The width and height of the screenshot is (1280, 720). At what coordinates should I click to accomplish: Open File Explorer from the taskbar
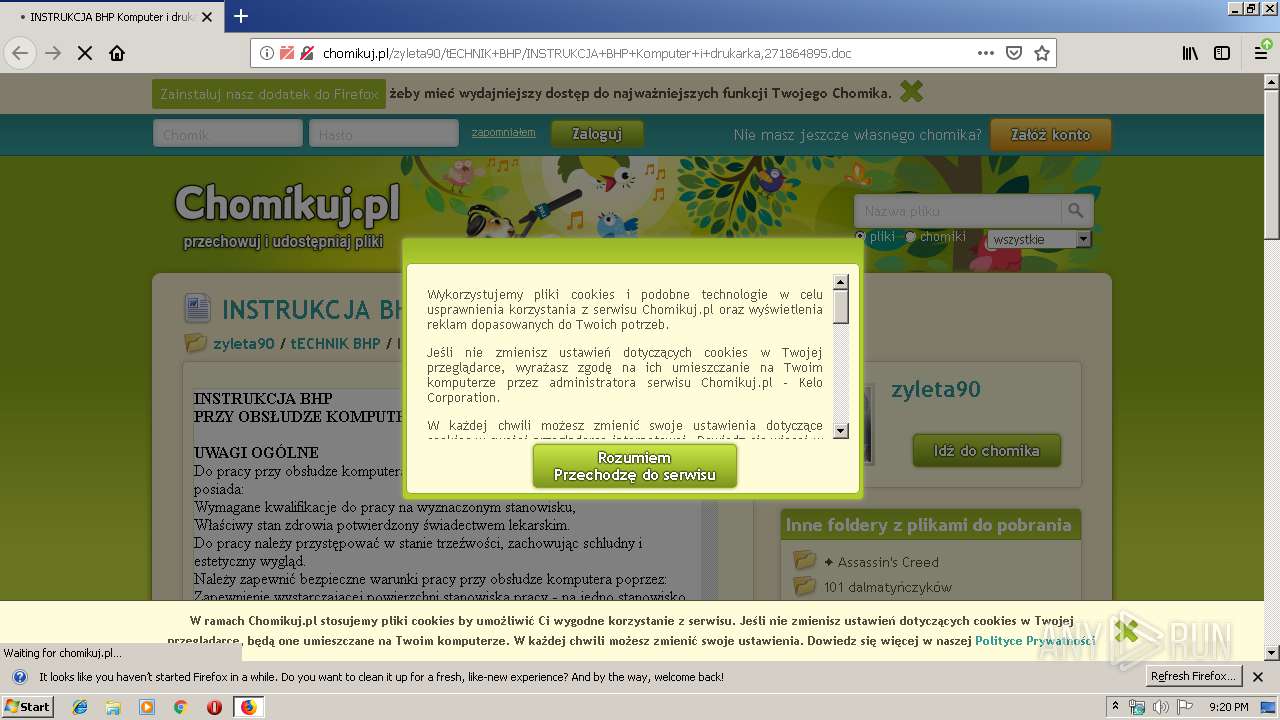point(113,707)
